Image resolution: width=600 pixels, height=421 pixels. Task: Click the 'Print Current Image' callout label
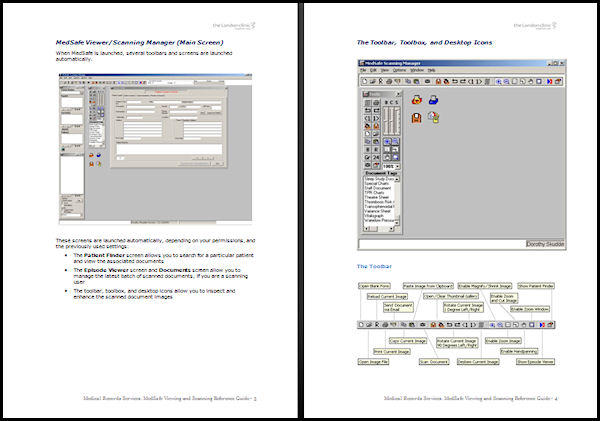tap(392, 351)
